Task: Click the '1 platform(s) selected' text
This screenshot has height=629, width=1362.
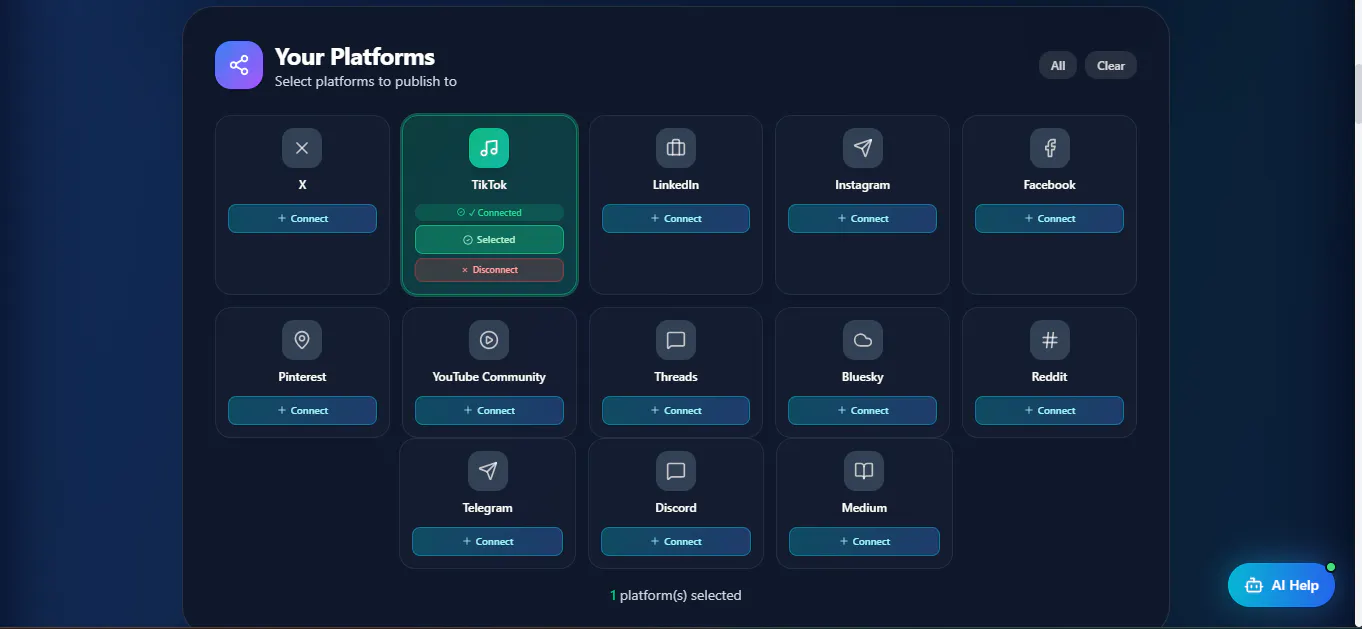Action: pyautogui.click(x=676, y=595)
